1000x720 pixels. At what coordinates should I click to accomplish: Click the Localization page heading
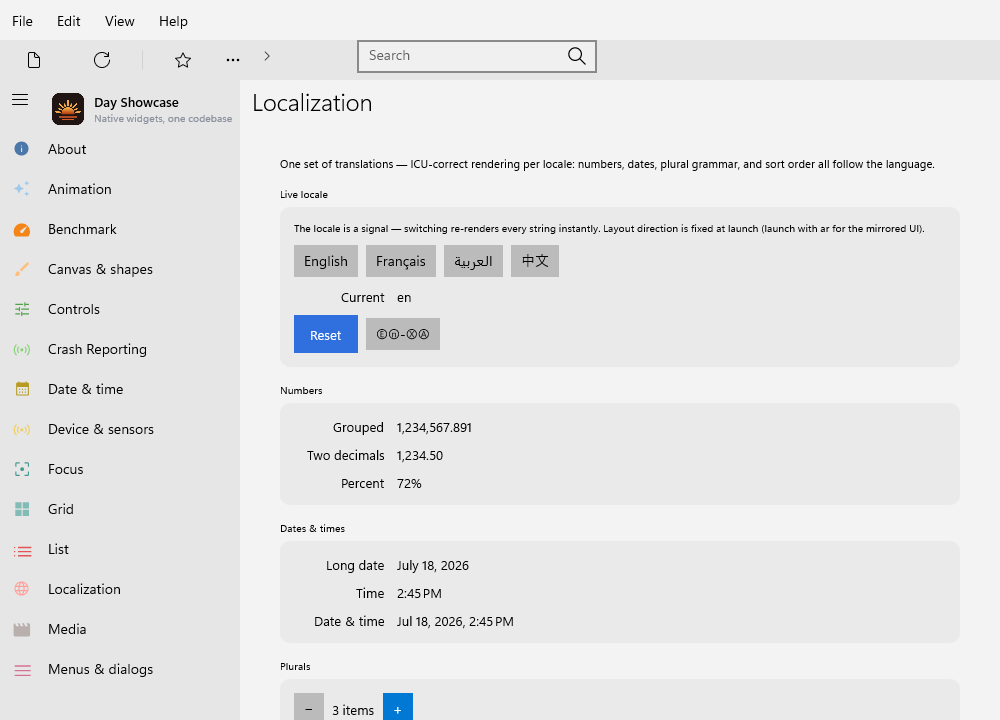click(x=312, y=103)
